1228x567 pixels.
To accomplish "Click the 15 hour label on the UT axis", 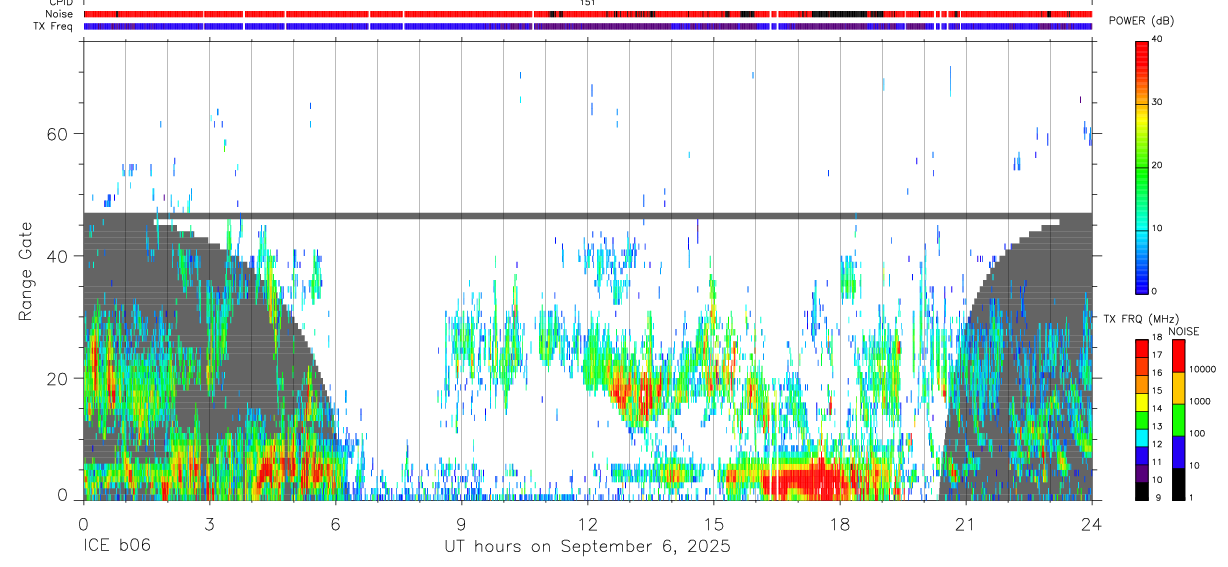I will click(714, 524).
